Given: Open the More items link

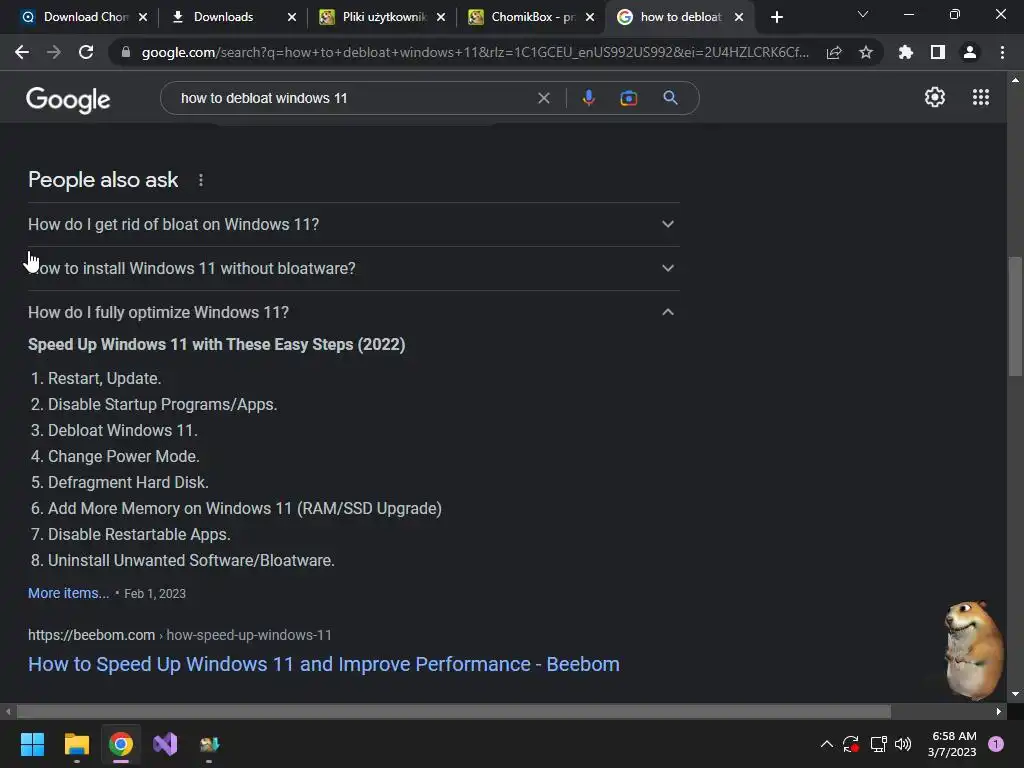Looking at the screenshot, I should (69, 593).
